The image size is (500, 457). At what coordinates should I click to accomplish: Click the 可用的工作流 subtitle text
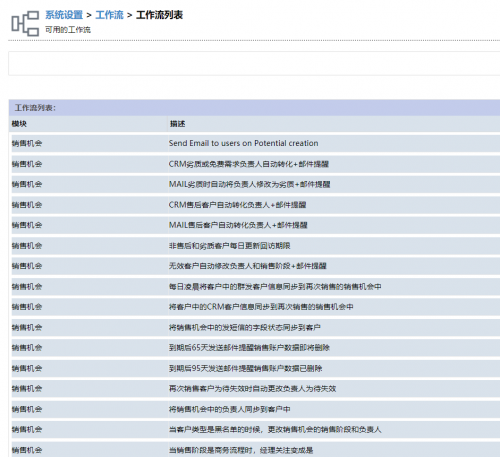pyautogui.click(x=68, y=30)
